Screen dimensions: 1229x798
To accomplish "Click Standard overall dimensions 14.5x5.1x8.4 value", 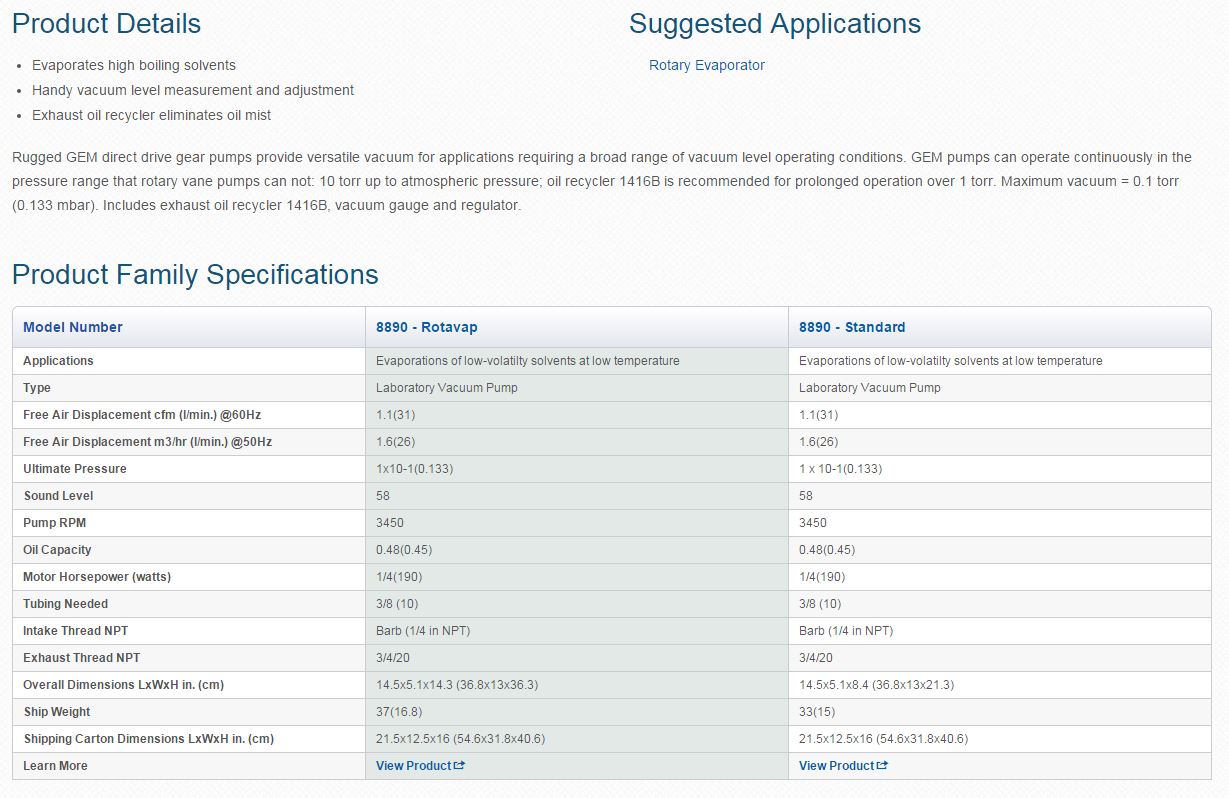I will point(876,685).
